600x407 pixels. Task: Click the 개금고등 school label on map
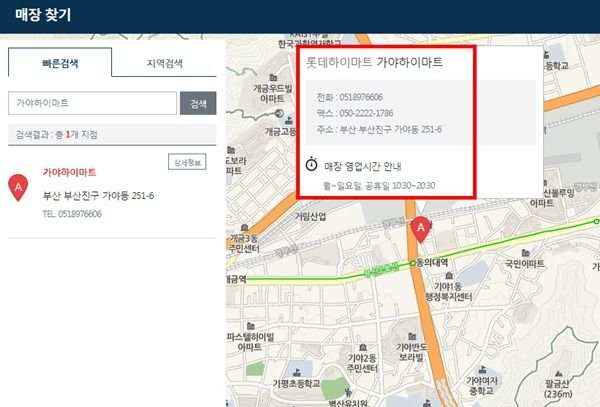[x=280, y=132]
